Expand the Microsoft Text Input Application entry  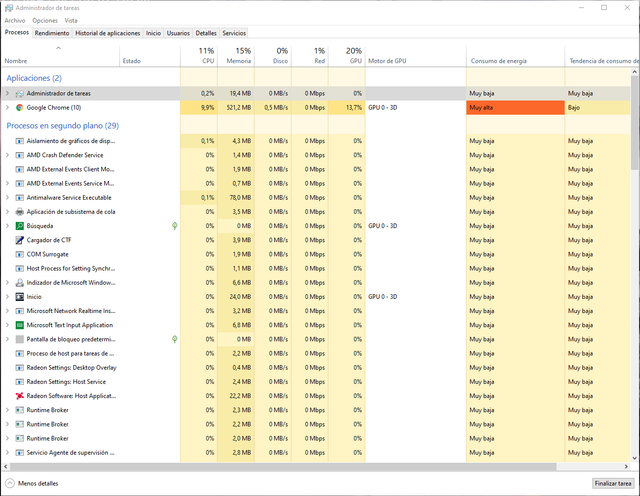click(7, 325)
